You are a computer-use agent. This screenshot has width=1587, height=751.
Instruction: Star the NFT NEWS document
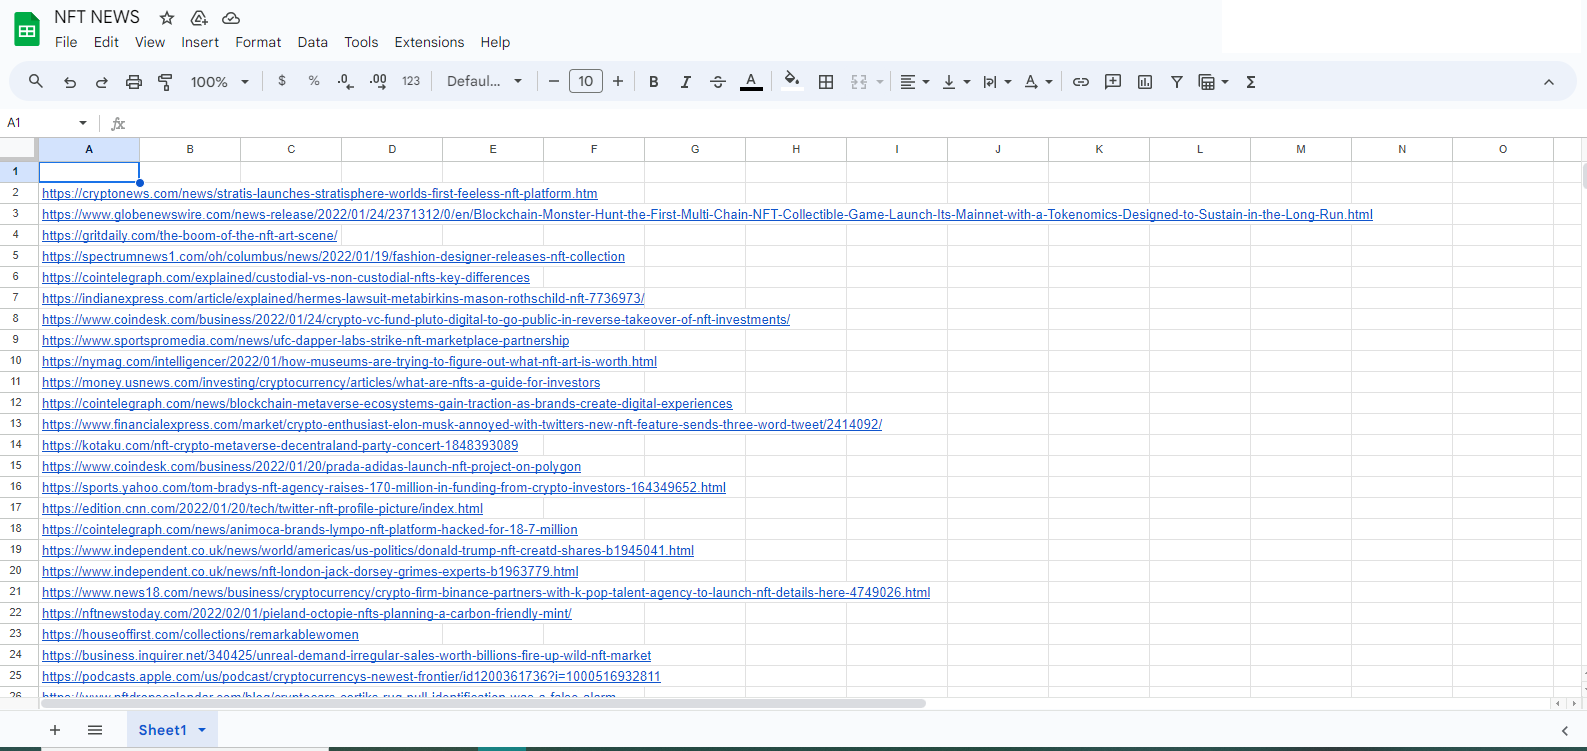tap(167, 18)
